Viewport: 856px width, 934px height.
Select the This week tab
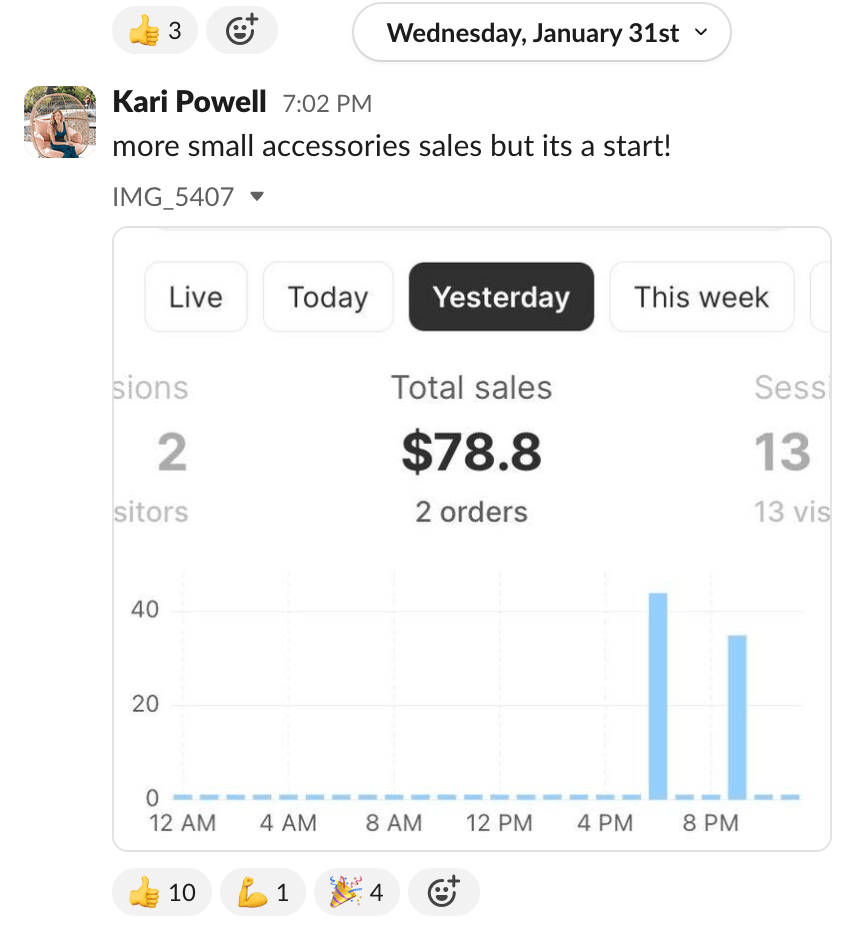(x=701, y=297)
